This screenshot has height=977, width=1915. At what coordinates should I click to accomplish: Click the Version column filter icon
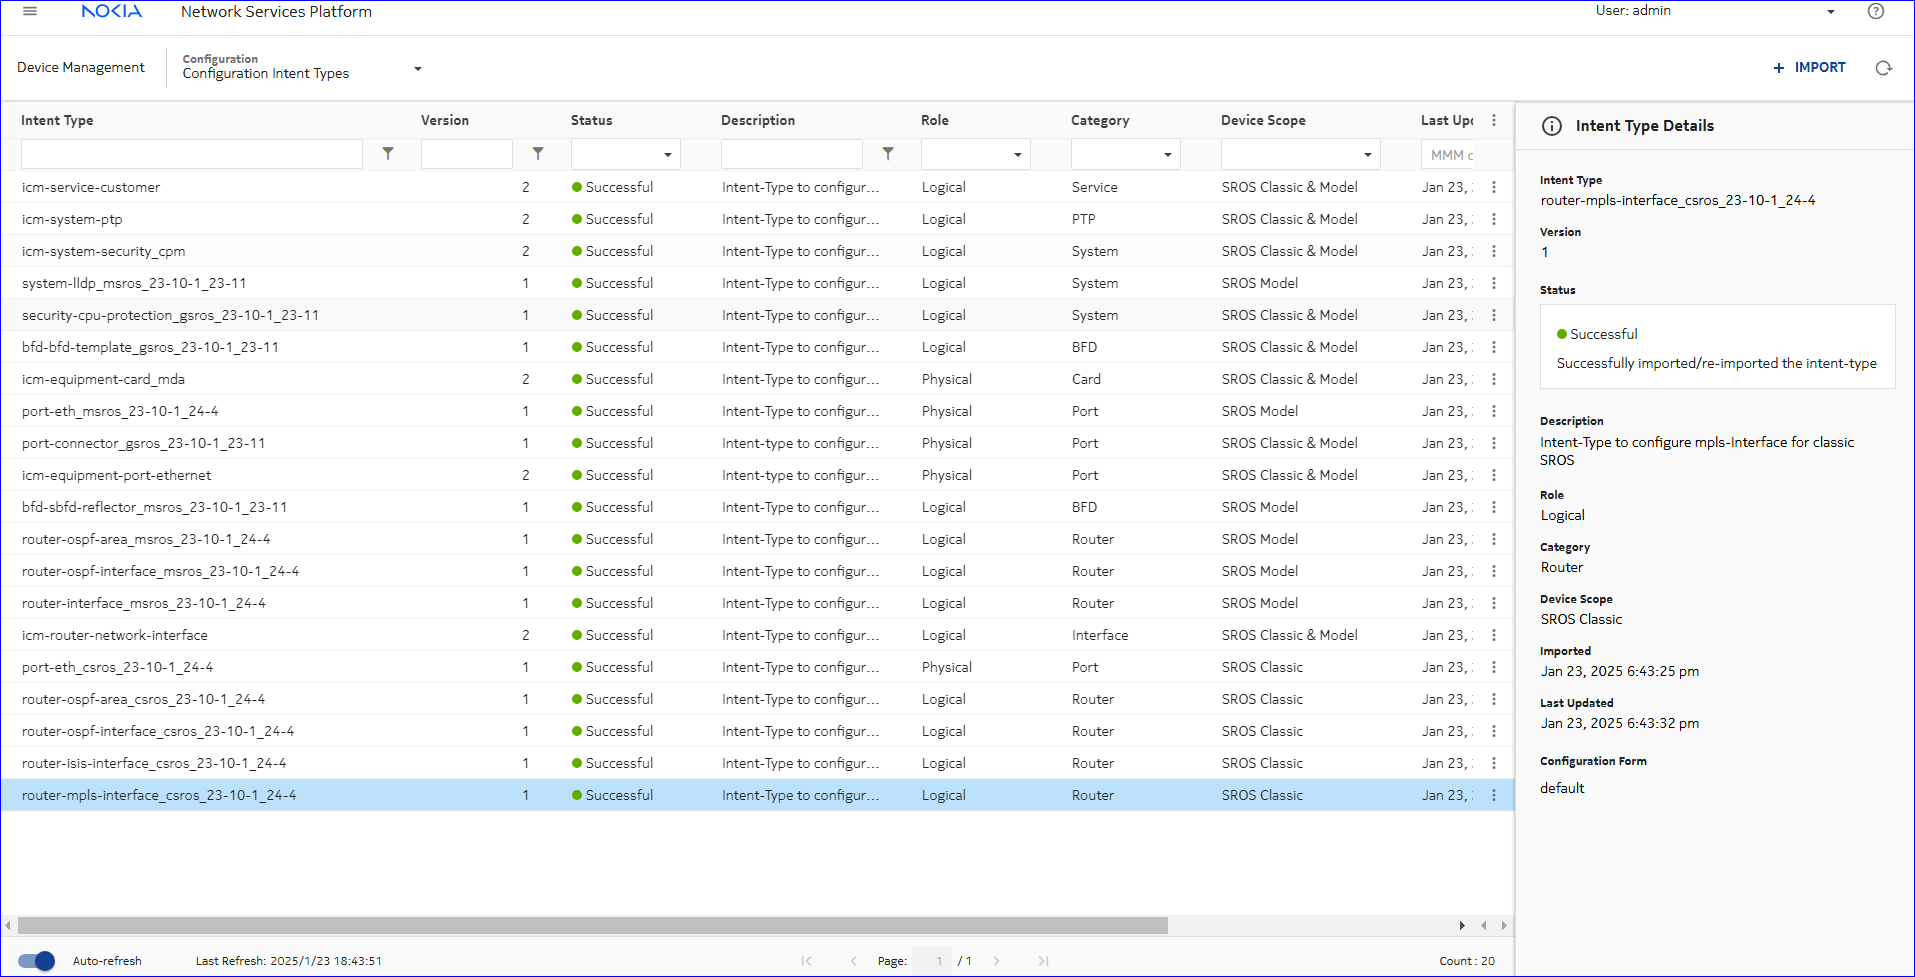[538, 154]
